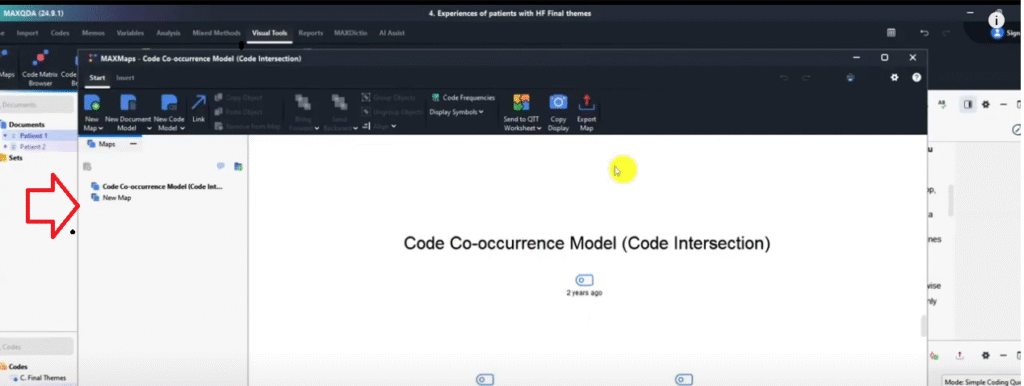Open the Codes menu tab
Viewport: 1024px width, 386px height.
[60, 33]
